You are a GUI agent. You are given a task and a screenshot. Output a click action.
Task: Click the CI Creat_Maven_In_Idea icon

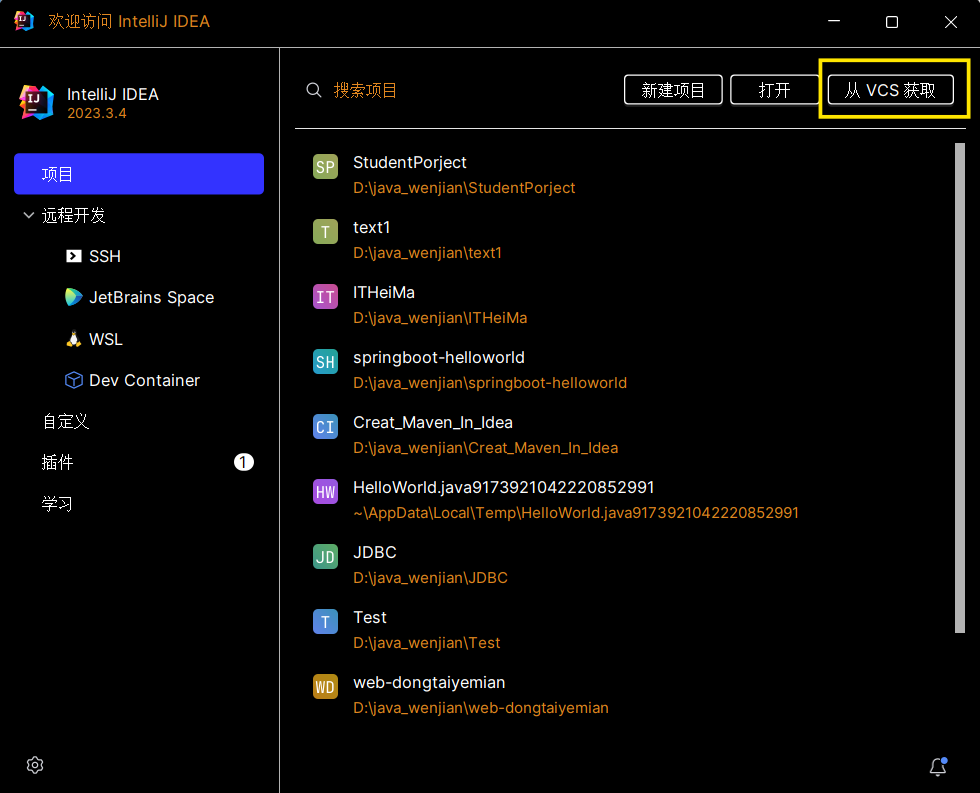[325, 427]
